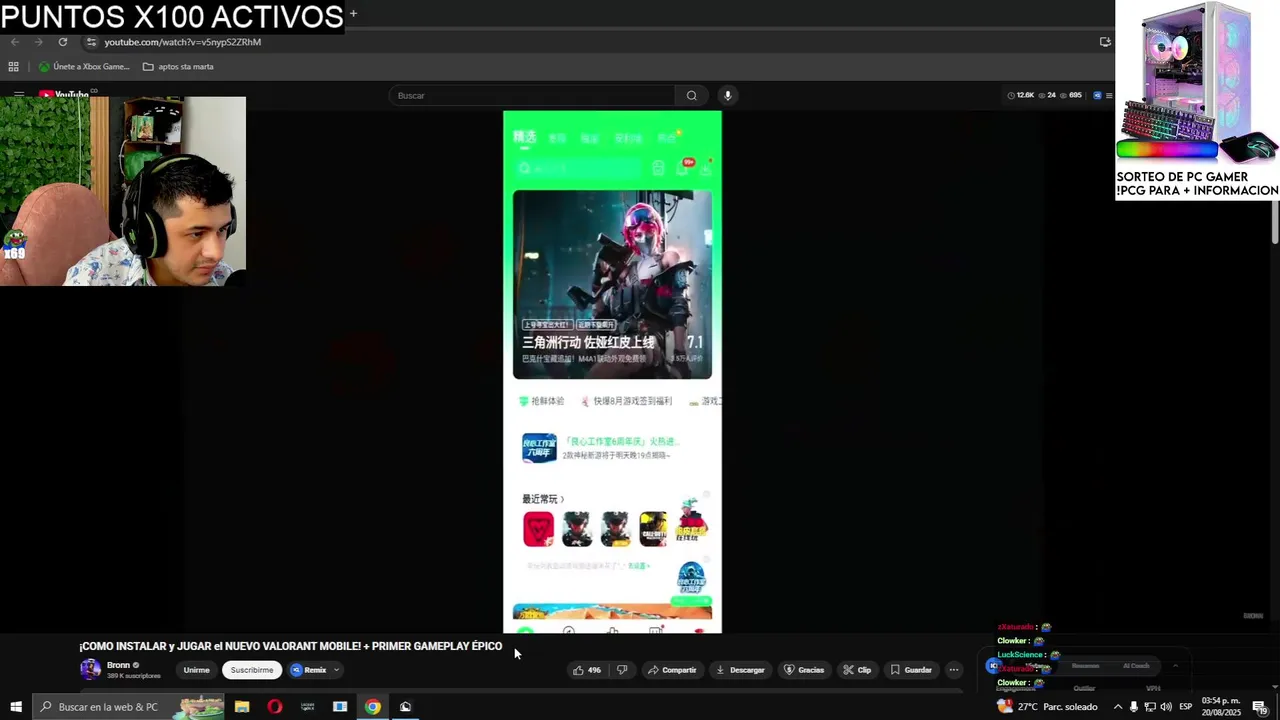Open the Bronn channel name link

(x=118, y=665)
